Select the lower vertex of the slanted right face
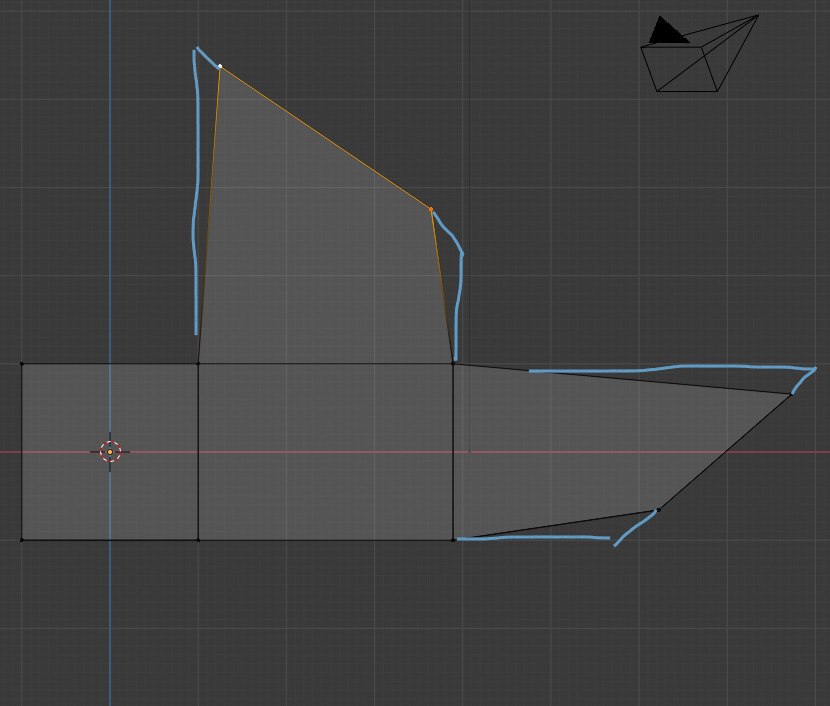This screenshot has width=830, height=706. tap(658, 510)
